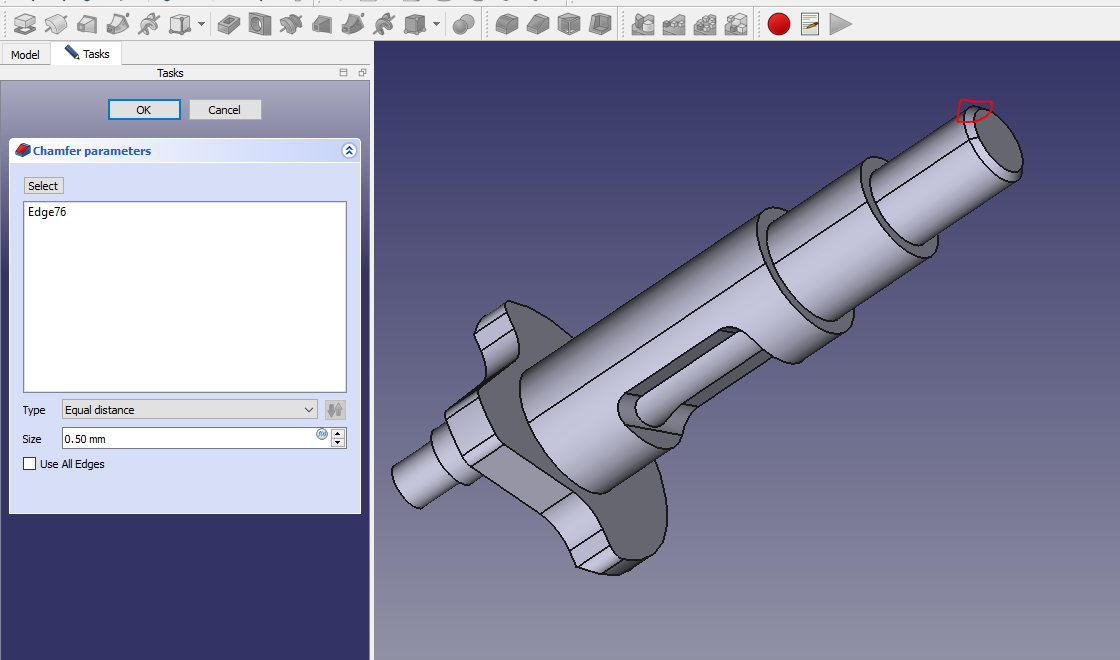Click the Pocket tool icon

228,23
